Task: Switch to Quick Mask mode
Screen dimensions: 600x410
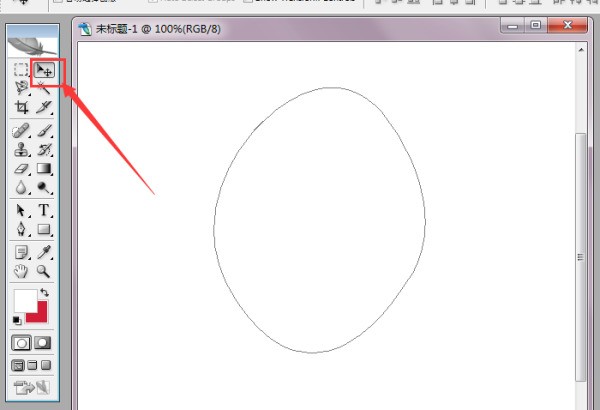Action: tap(42, 343)
